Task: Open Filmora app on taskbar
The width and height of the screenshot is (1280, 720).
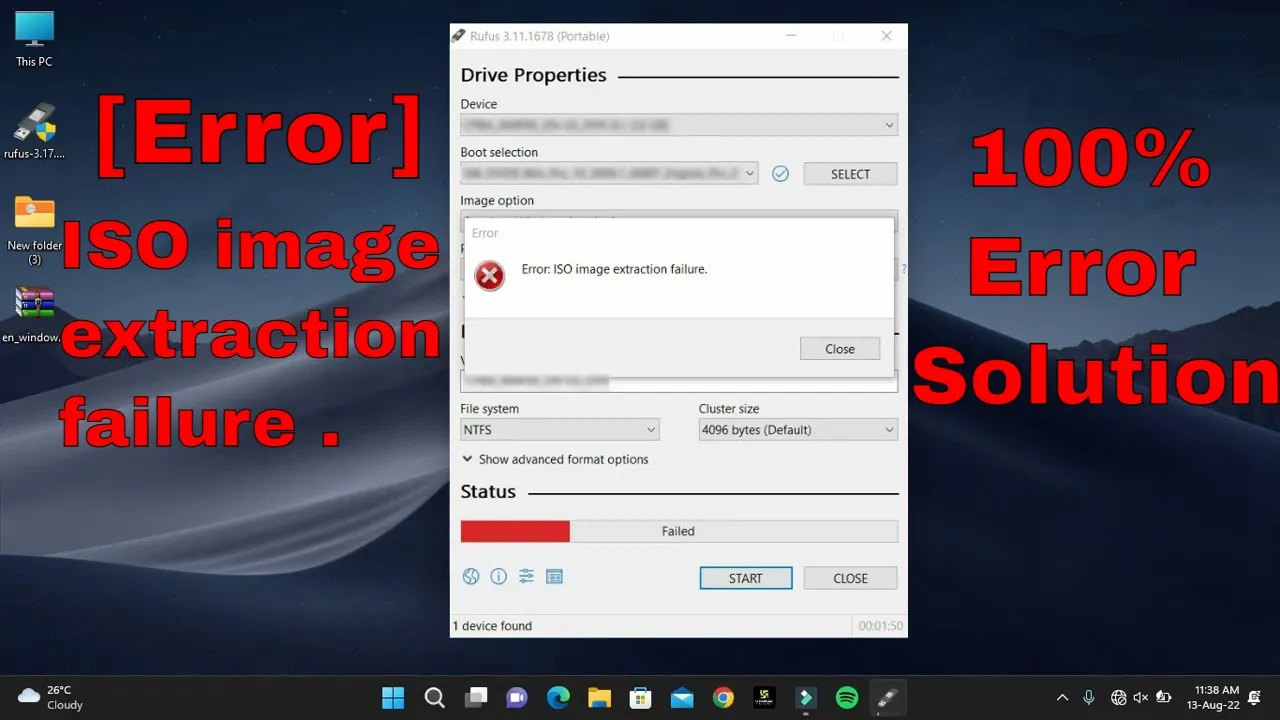Action: point(805,697)
